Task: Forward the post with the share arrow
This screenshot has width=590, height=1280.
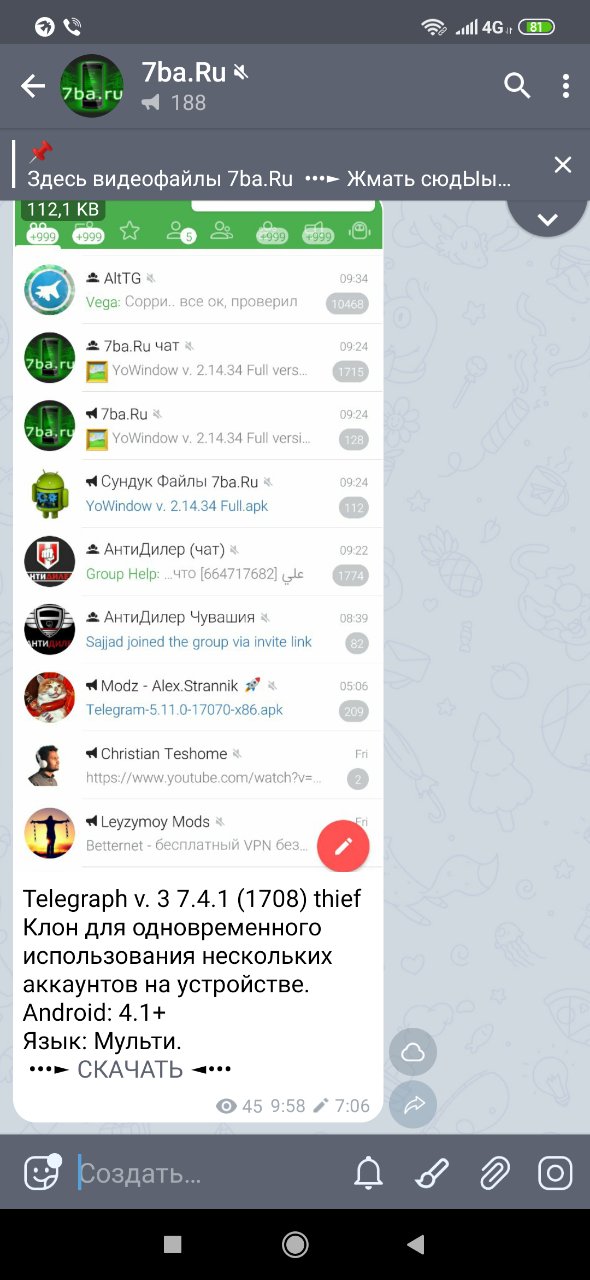Action: 413,1104
